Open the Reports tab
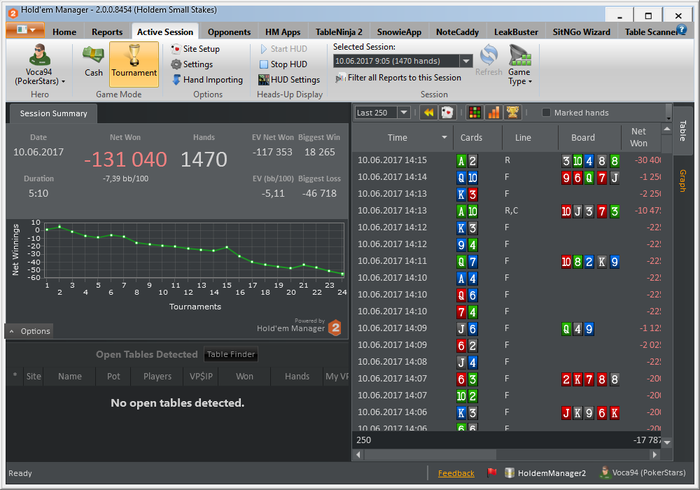The image size is (700, 490). (107, 32)
